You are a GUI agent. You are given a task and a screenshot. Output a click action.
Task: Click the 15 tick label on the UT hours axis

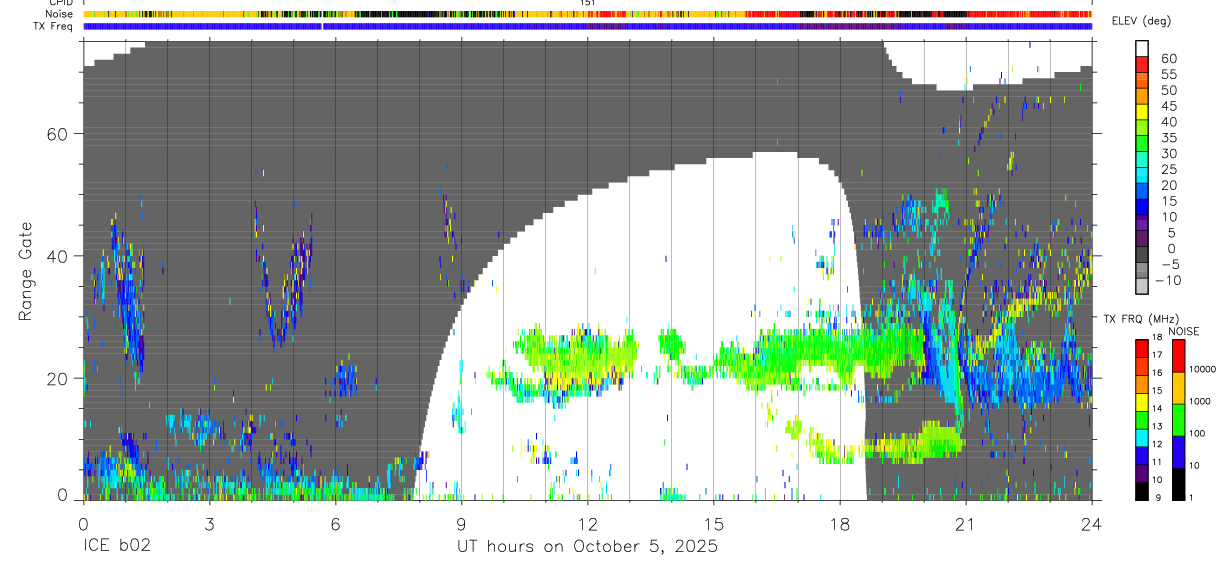point(714,524)
